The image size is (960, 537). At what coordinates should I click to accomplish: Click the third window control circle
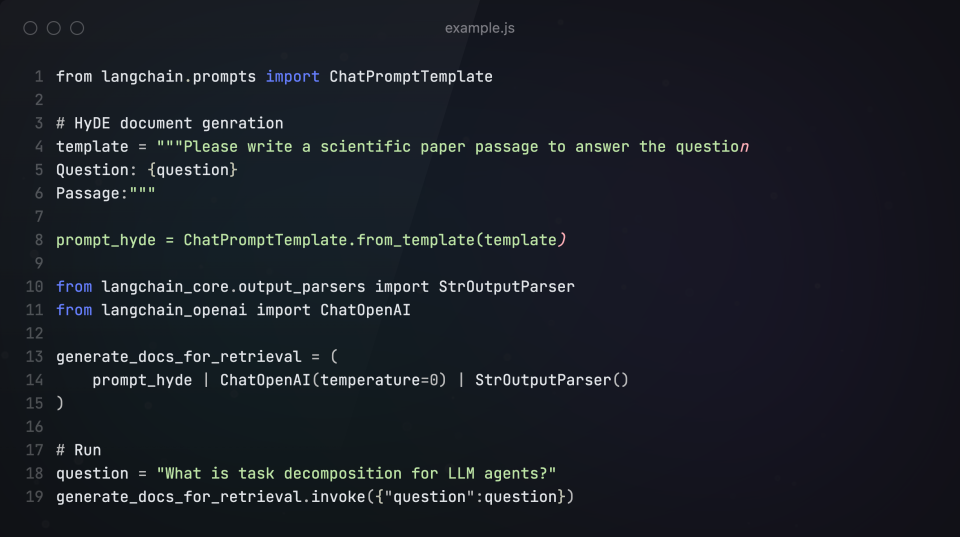click(77, 28)
